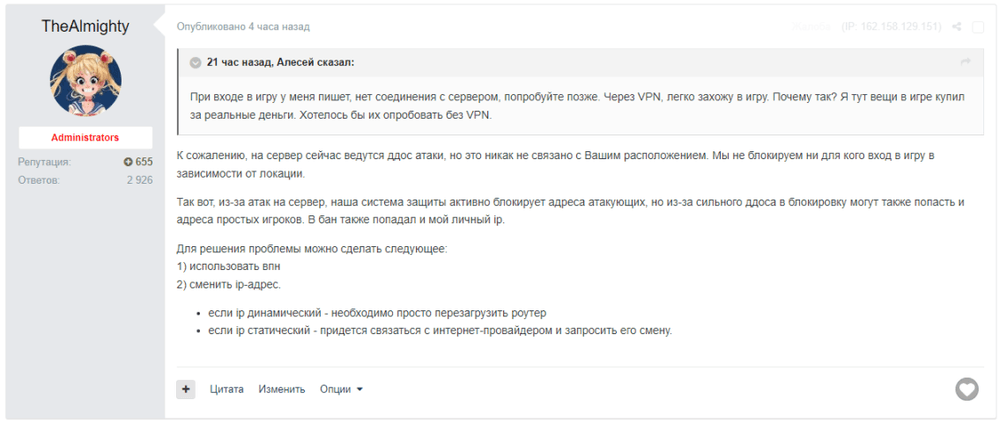Click Цитата to quote this post
The height and width of the screenshot is (422, 1000).
click(227, 389)
